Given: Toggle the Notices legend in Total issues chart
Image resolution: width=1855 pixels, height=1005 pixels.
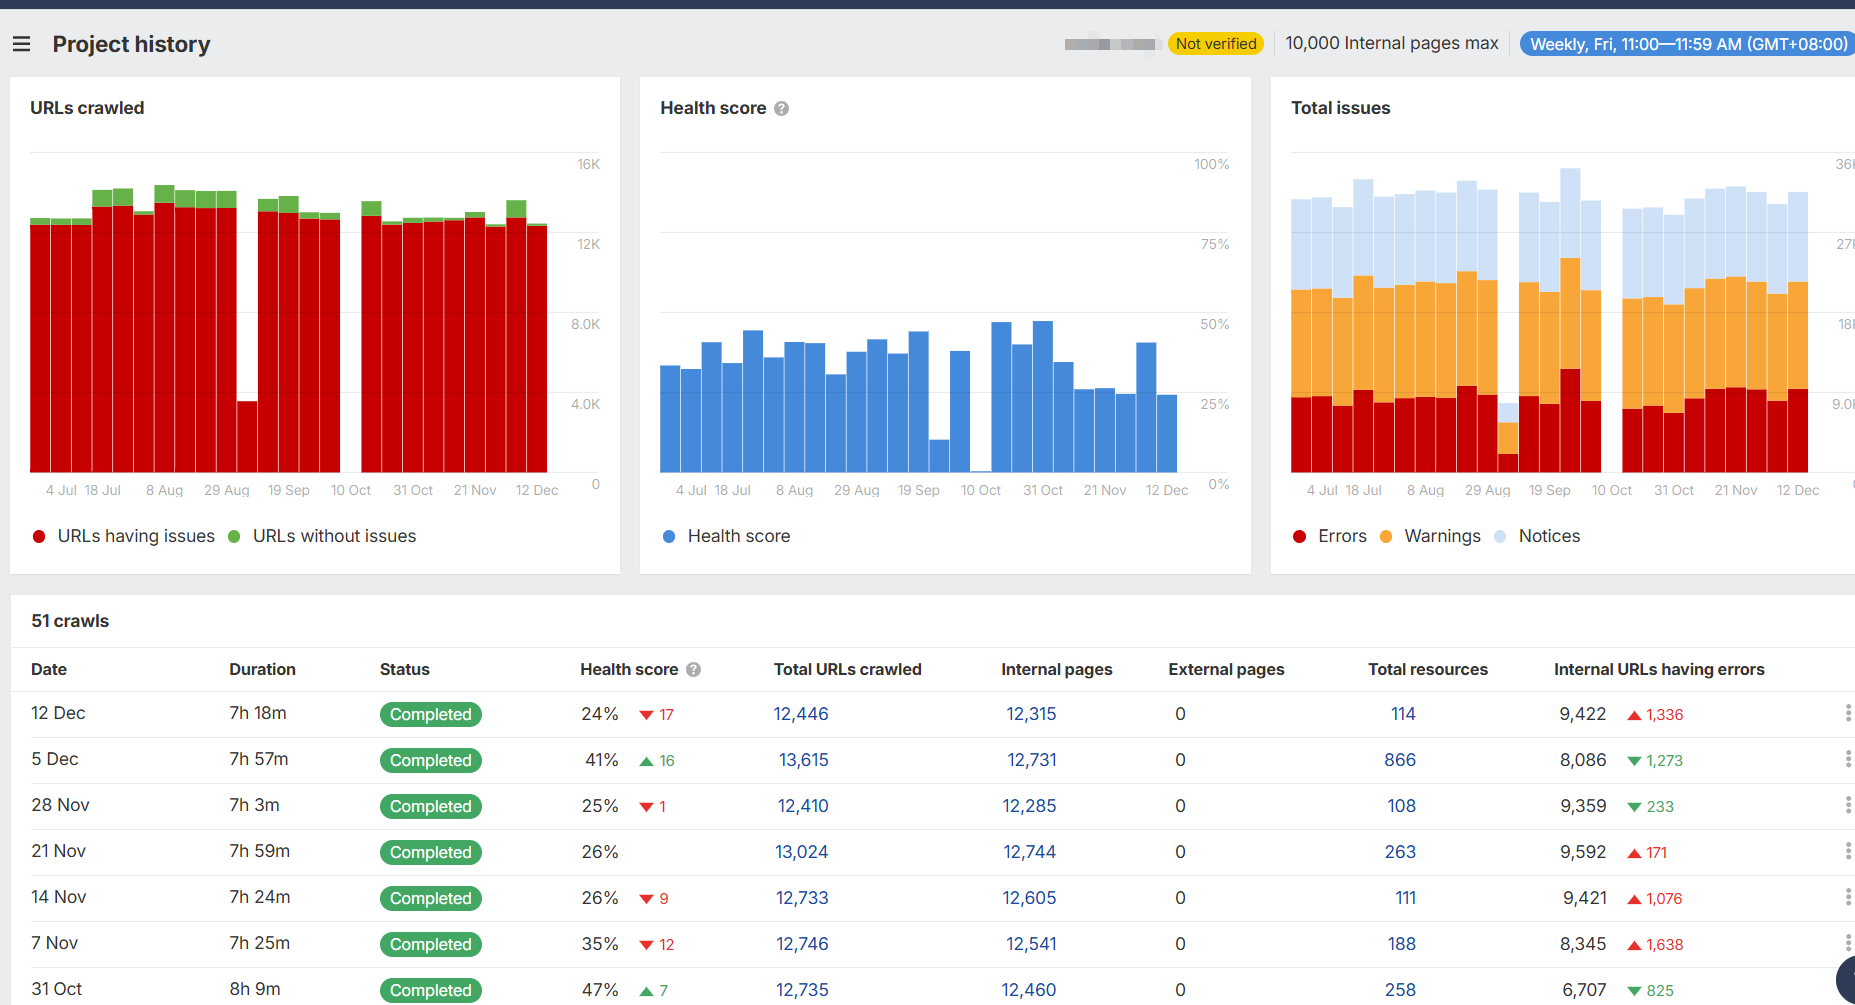Looking at the screenshot, I should coord(1548,535).
